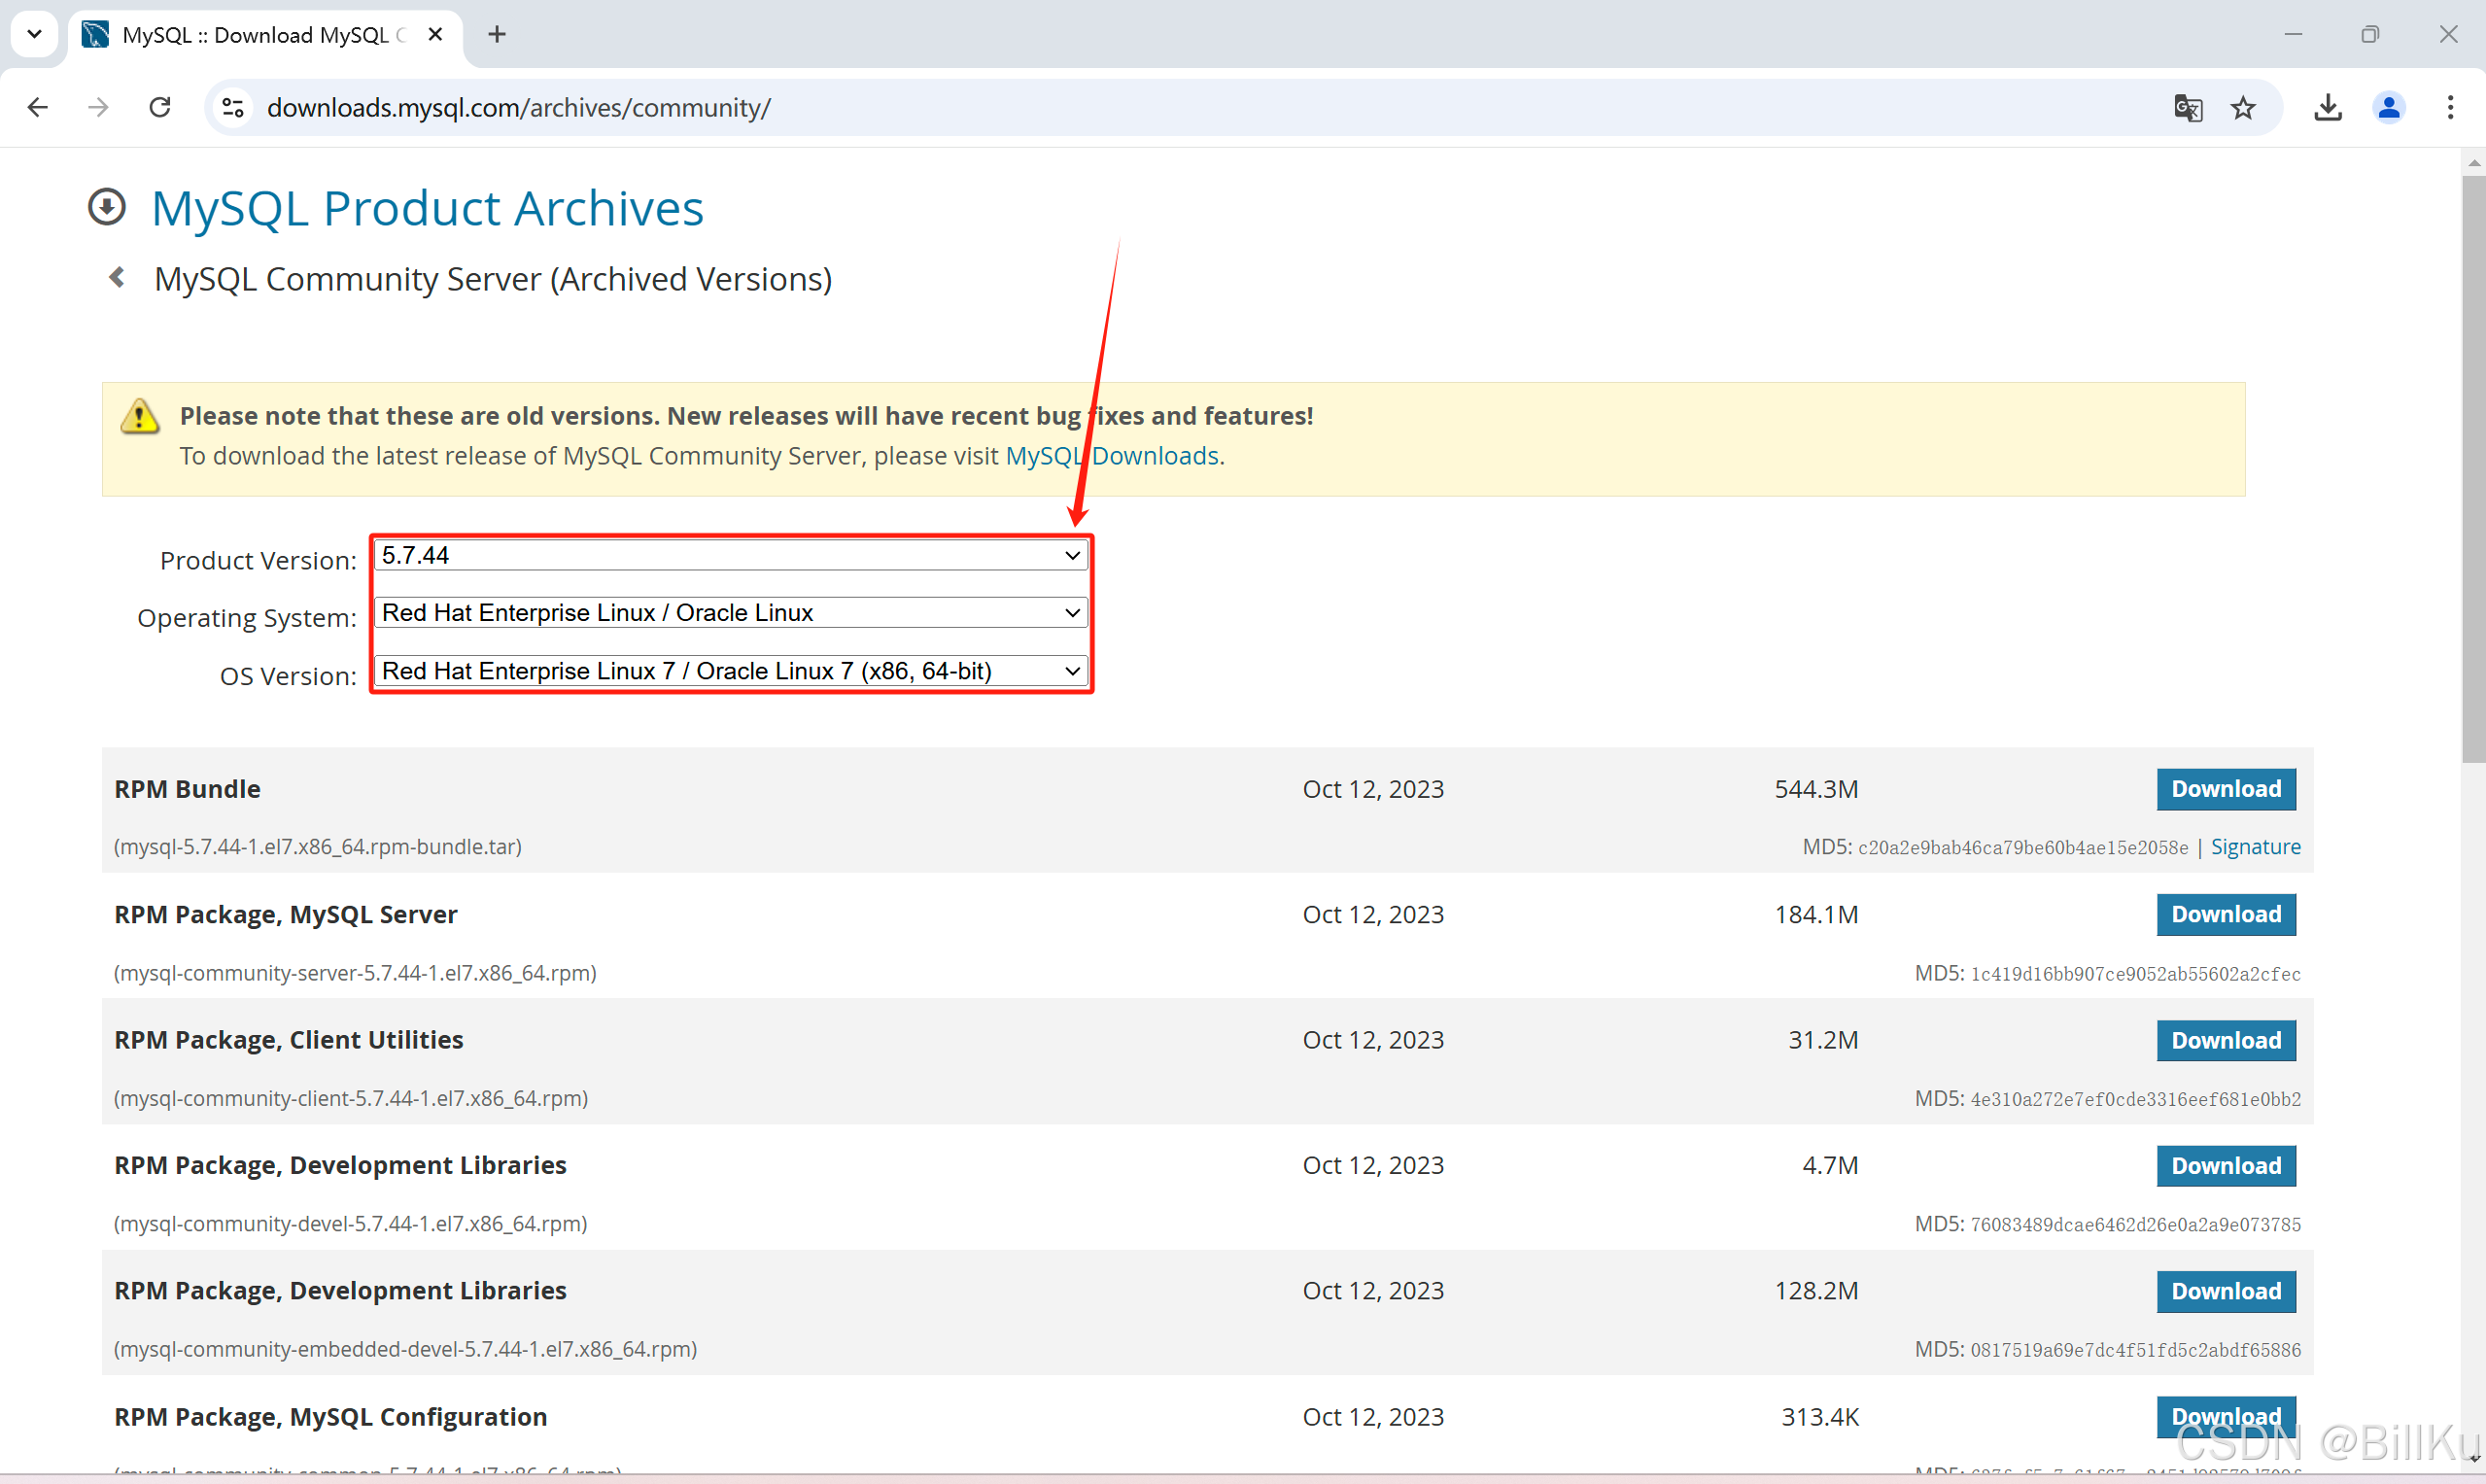Restore the browser window size
The height and width of the screenshot is (1484, 2486).
click(2370, 34)
